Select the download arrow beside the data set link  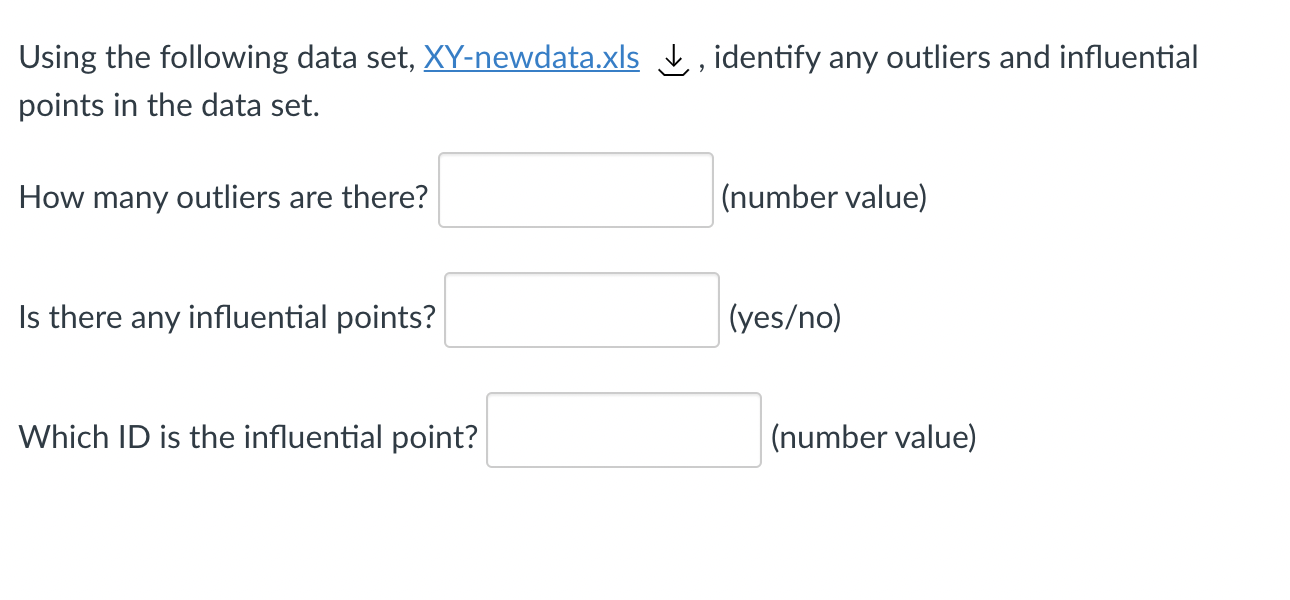[x=672, y=60]
